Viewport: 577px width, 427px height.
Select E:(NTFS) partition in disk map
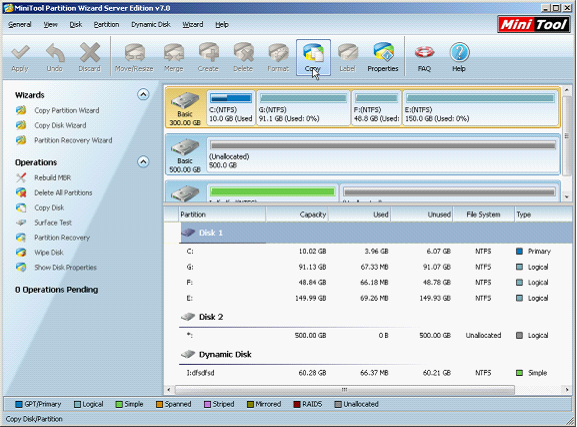coord(480,108)
